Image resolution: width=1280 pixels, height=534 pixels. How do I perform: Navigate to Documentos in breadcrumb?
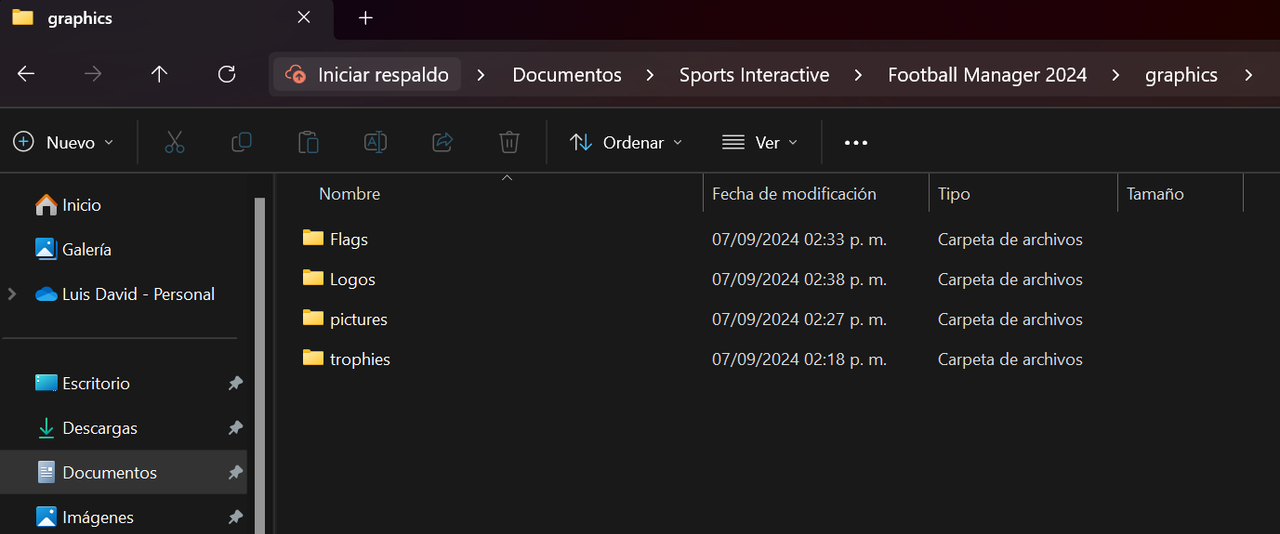(567, 75)
